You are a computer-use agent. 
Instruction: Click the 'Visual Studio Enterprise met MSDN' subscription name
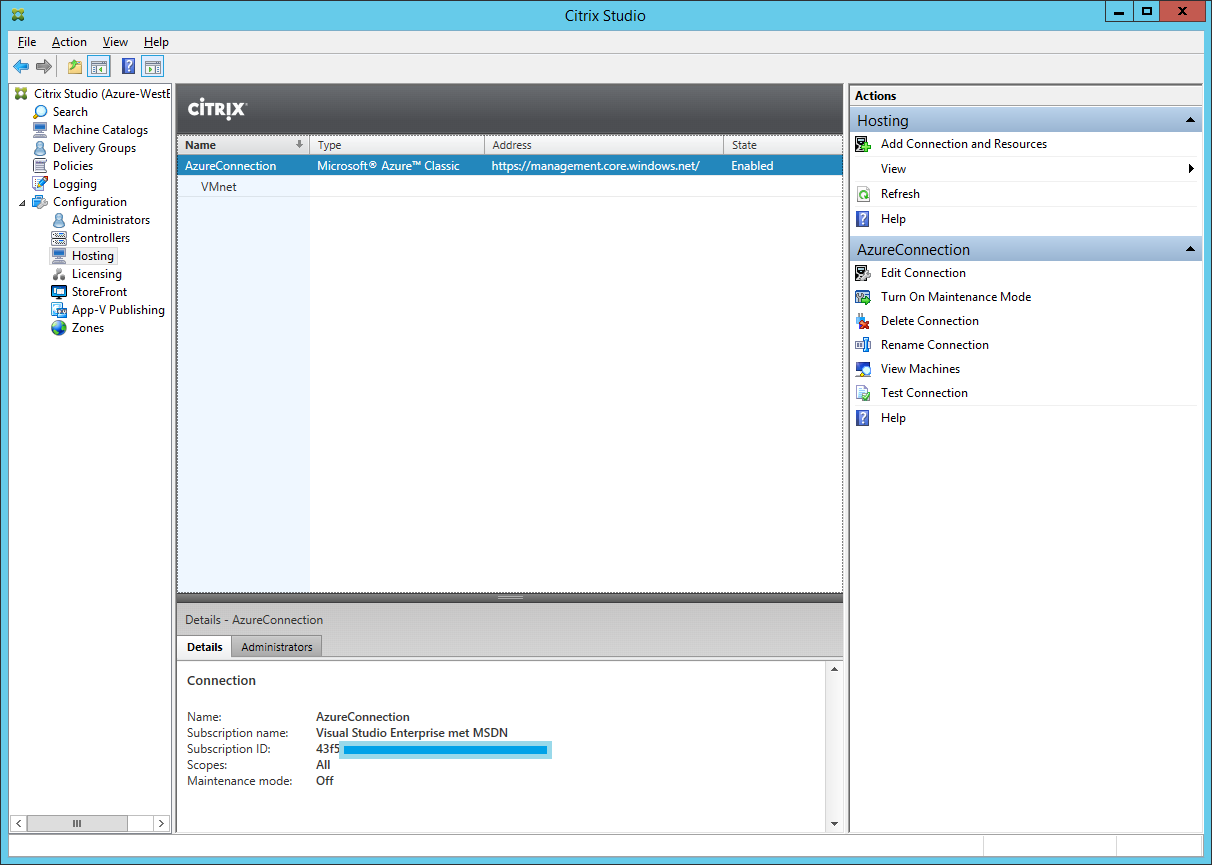412,733
